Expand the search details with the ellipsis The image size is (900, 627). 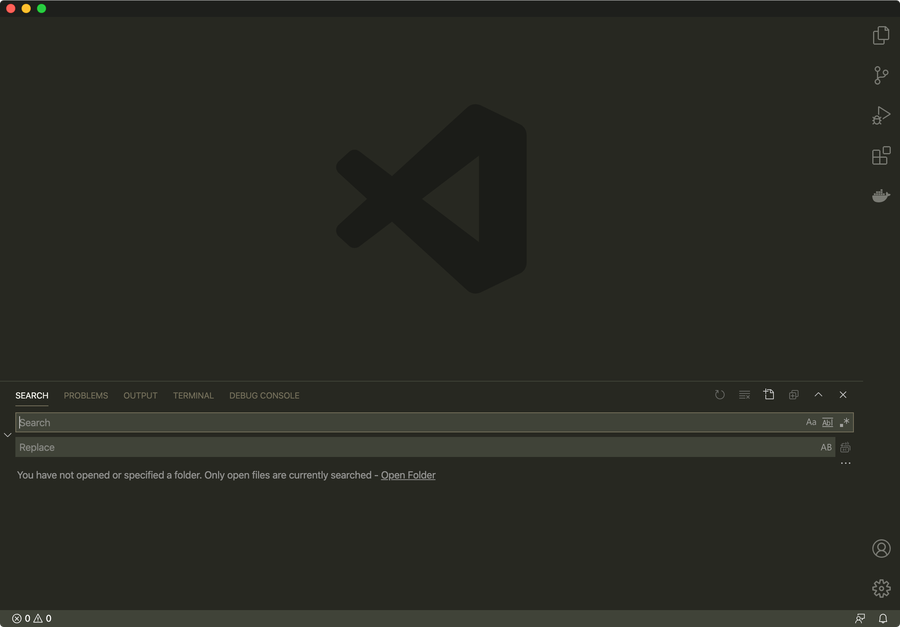coord(845,463)
